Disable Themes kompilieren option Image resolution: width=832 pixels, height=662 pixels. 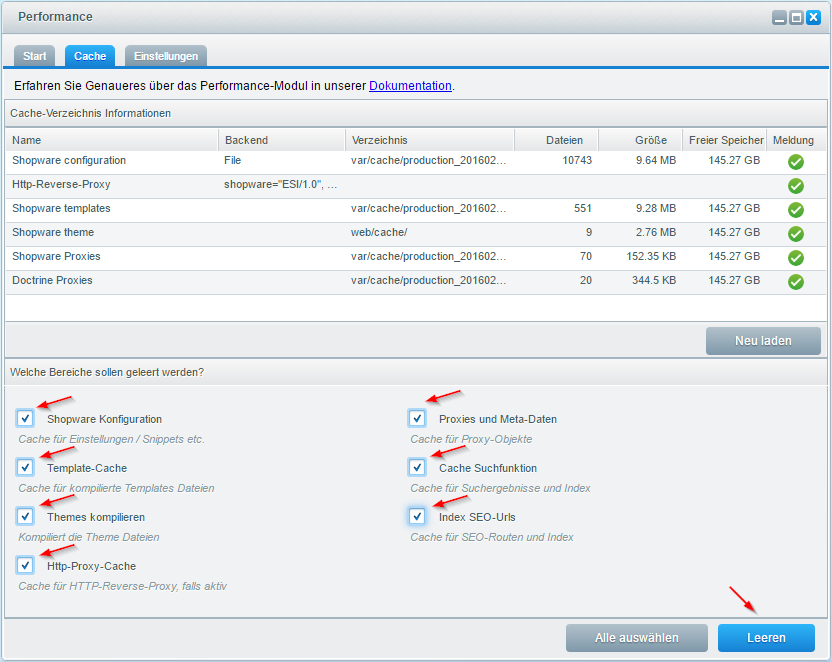point(25,516)
